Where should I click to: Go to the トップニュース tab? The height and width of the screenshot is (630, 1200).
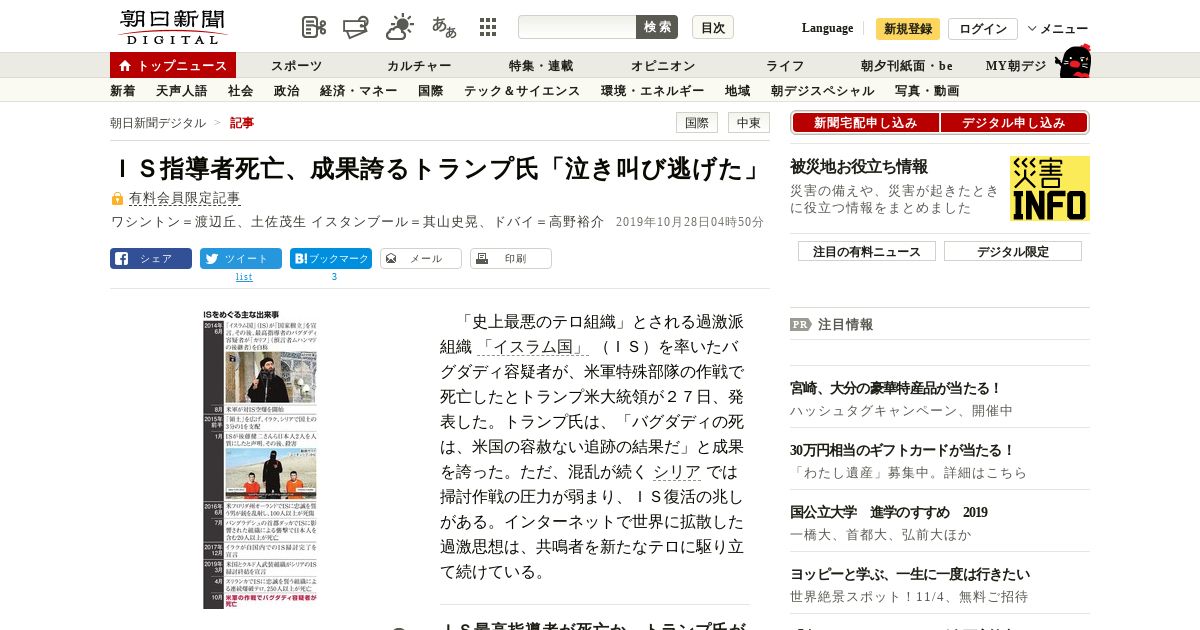click(x=173, y=65)
